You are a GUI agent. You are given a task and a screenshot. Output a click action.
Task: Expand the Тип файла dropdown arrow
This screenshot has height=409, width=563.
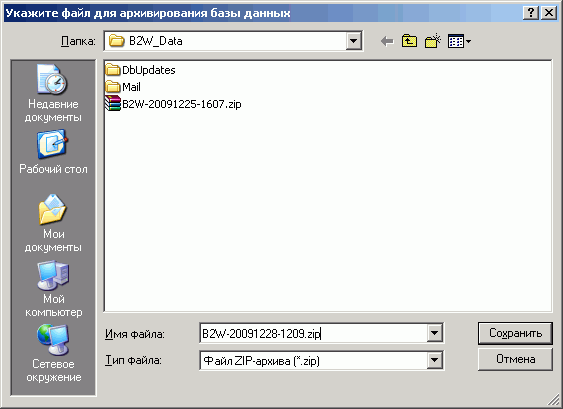[x=434, y=360]
